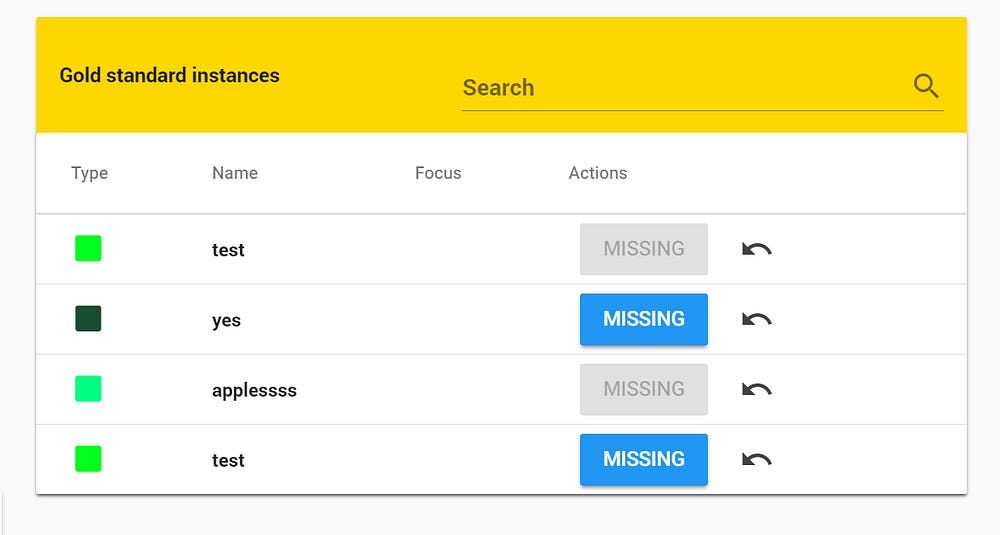Revert the applessss instance with its undo arrow
1000x535 pixels.
757,389
